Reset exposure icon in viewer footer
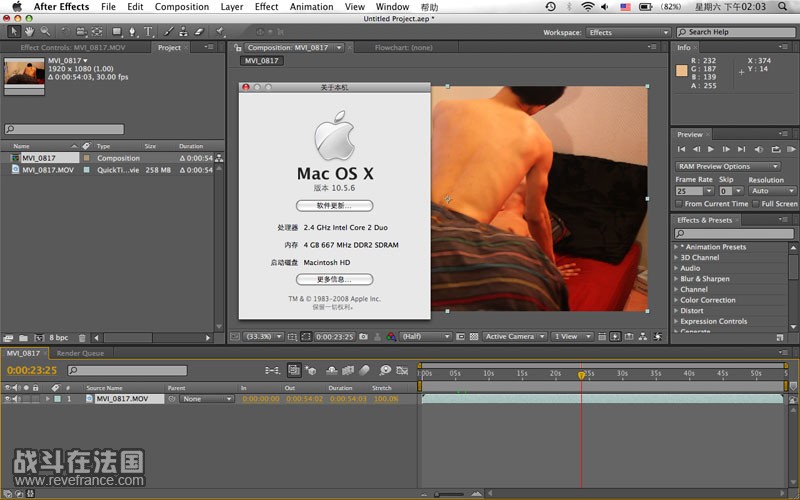Image resolution: width=800 pixels, height=500 pixels. click(658, 337)
